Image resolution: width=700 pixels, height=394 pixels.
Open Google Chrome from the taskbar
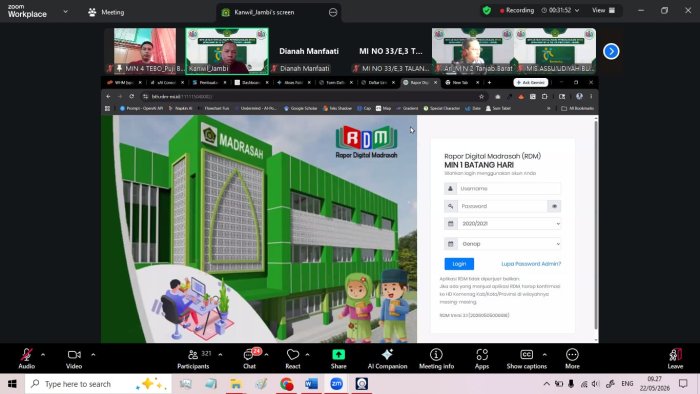click(287, 384)
